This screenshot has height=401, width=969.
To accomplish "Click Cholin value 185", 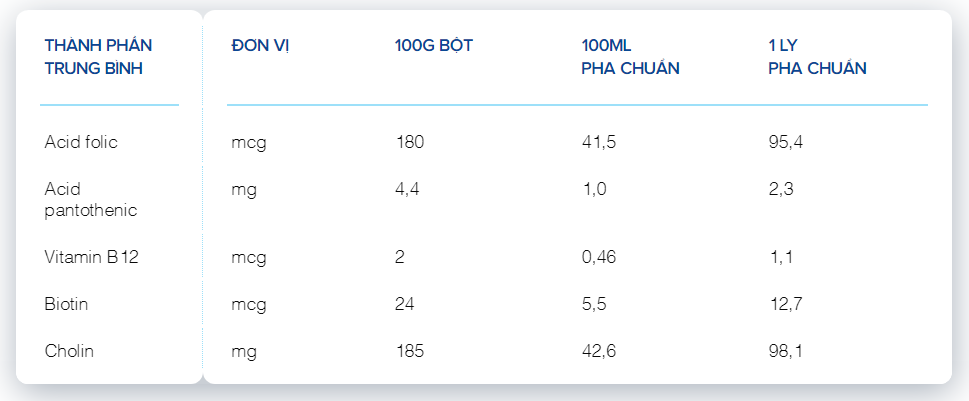I will tap(410, 351).
